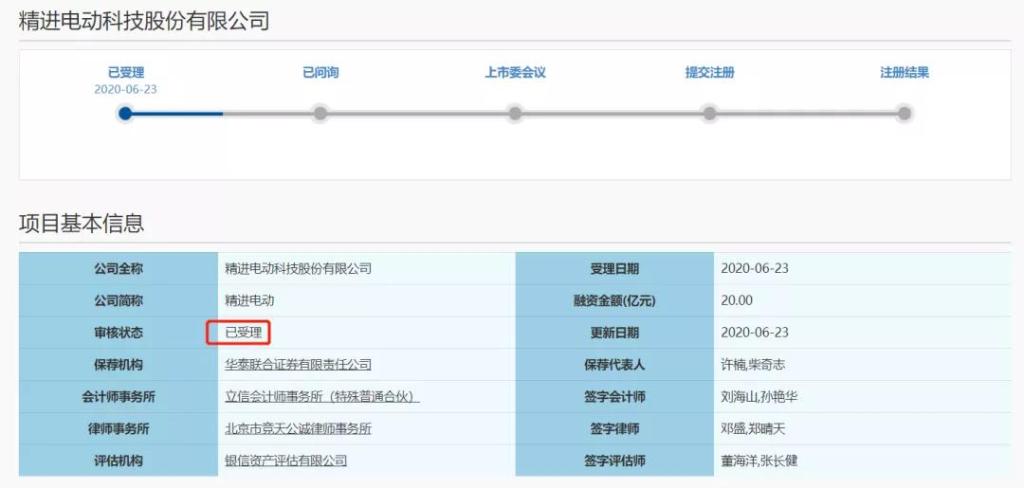Image resolution: width=1024 pixels, height=488 pixels.
Task: Click the 签字会计师 header cell
Action: (615, 397)
